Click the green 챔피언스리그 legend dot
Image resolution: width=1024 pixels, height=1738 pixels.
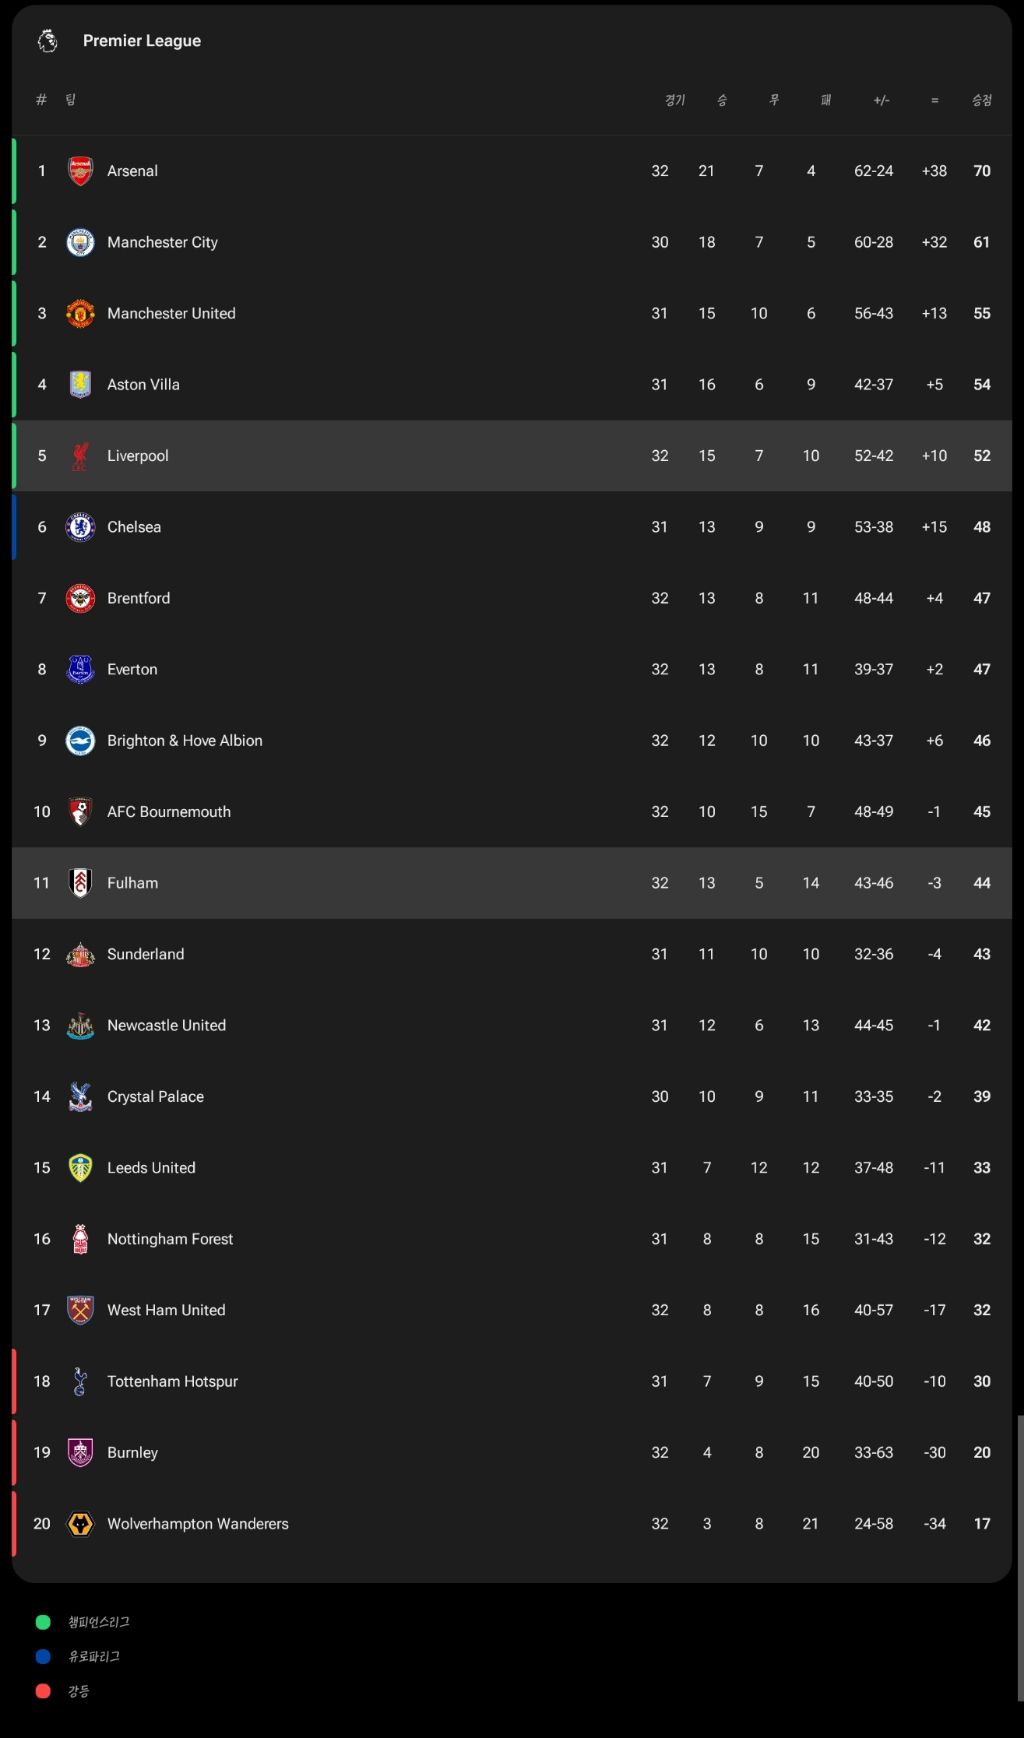click(x=42, y=1622)
